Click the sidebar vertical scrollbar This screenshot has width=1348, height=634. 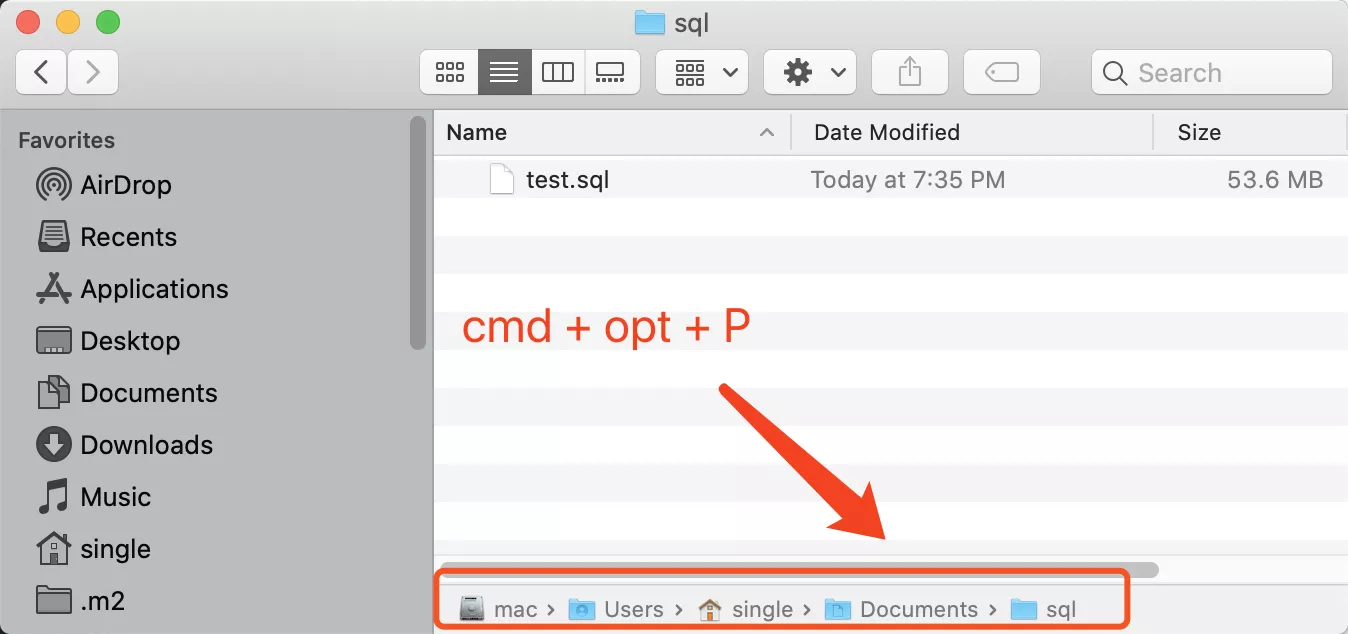418,233
